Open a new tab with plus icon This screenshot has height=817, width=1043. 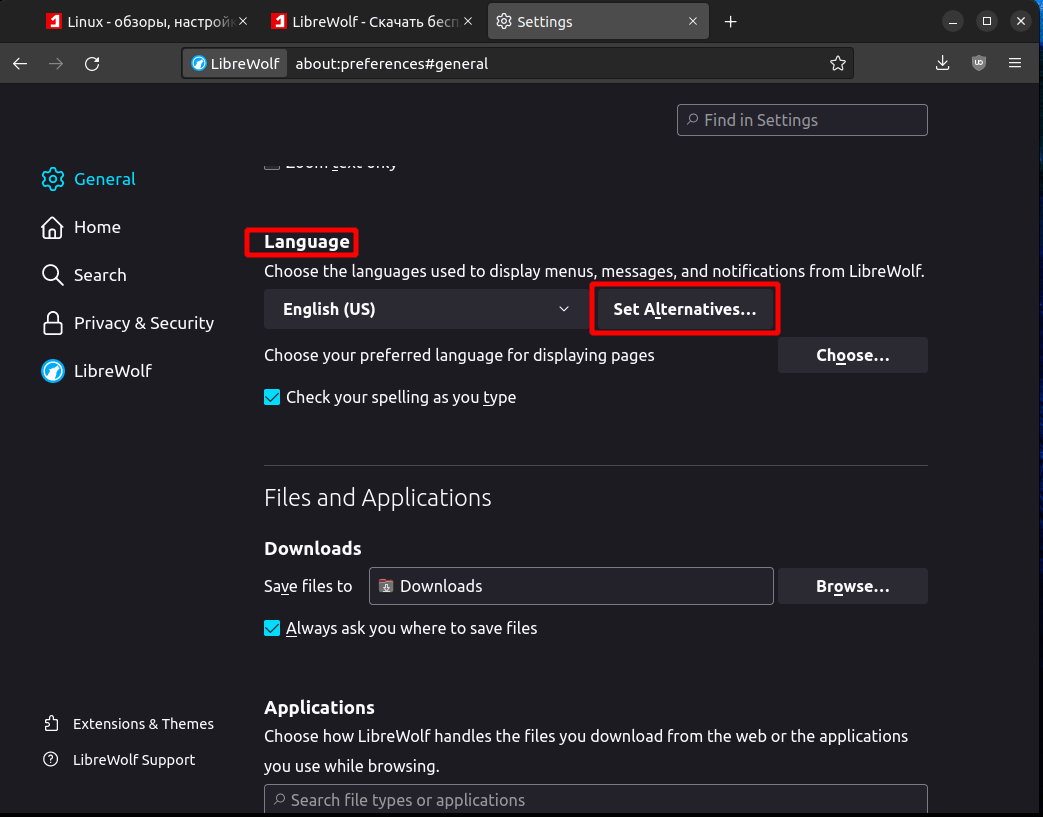(731, 22)
